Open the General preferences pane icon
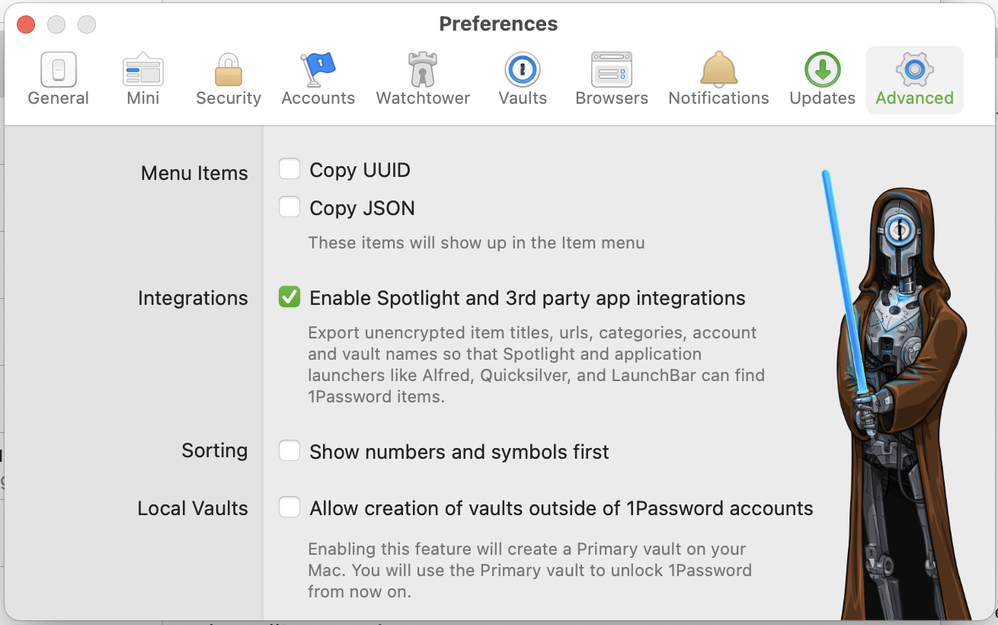 click(x=58, y=70)
